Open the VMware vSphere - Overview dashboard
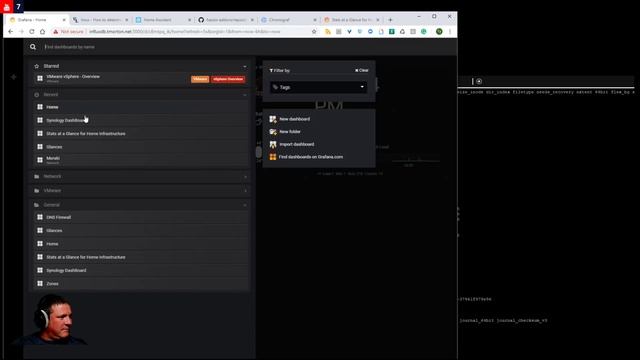The image size is (640, 360). coord(141,78)
